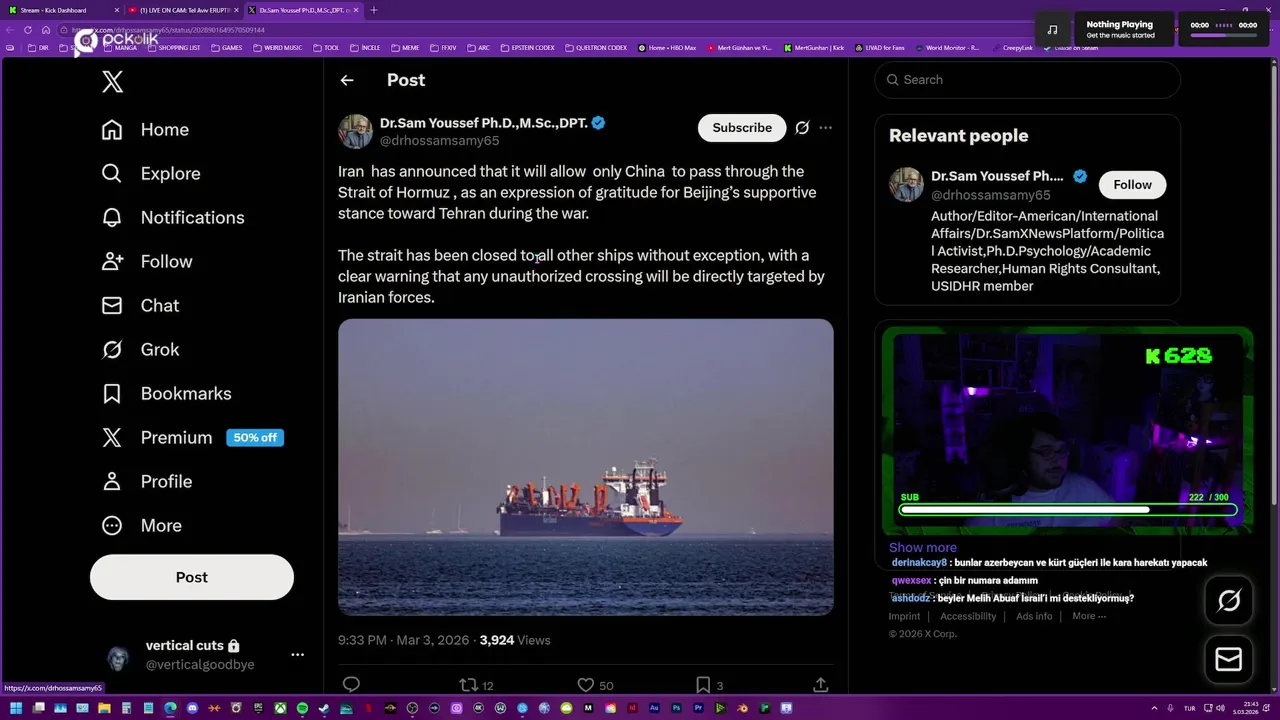Go back using the arrow beside Post
Screen dimensions: 1280x720
(347, 80)
